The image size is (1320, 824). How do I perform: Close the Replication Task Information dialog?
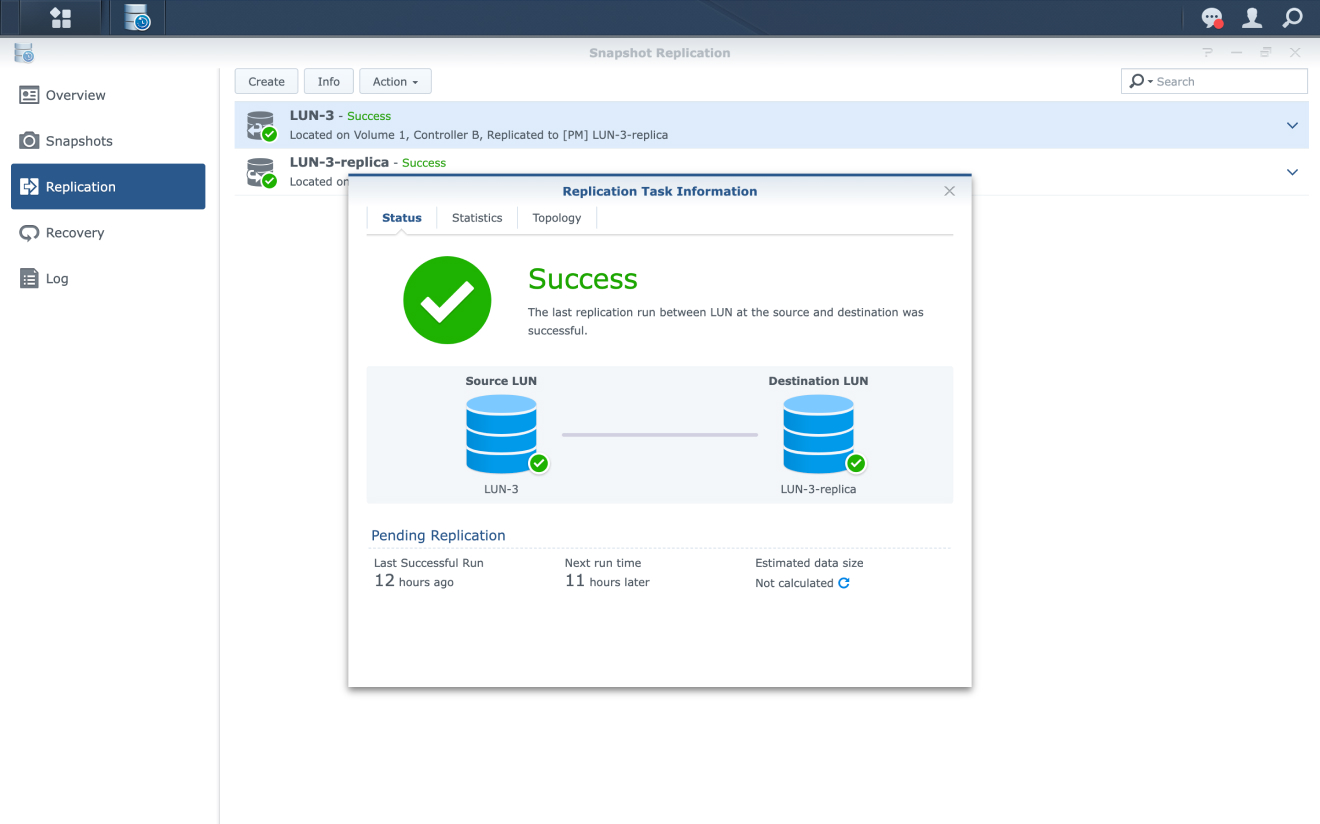[x=950, y=191]
